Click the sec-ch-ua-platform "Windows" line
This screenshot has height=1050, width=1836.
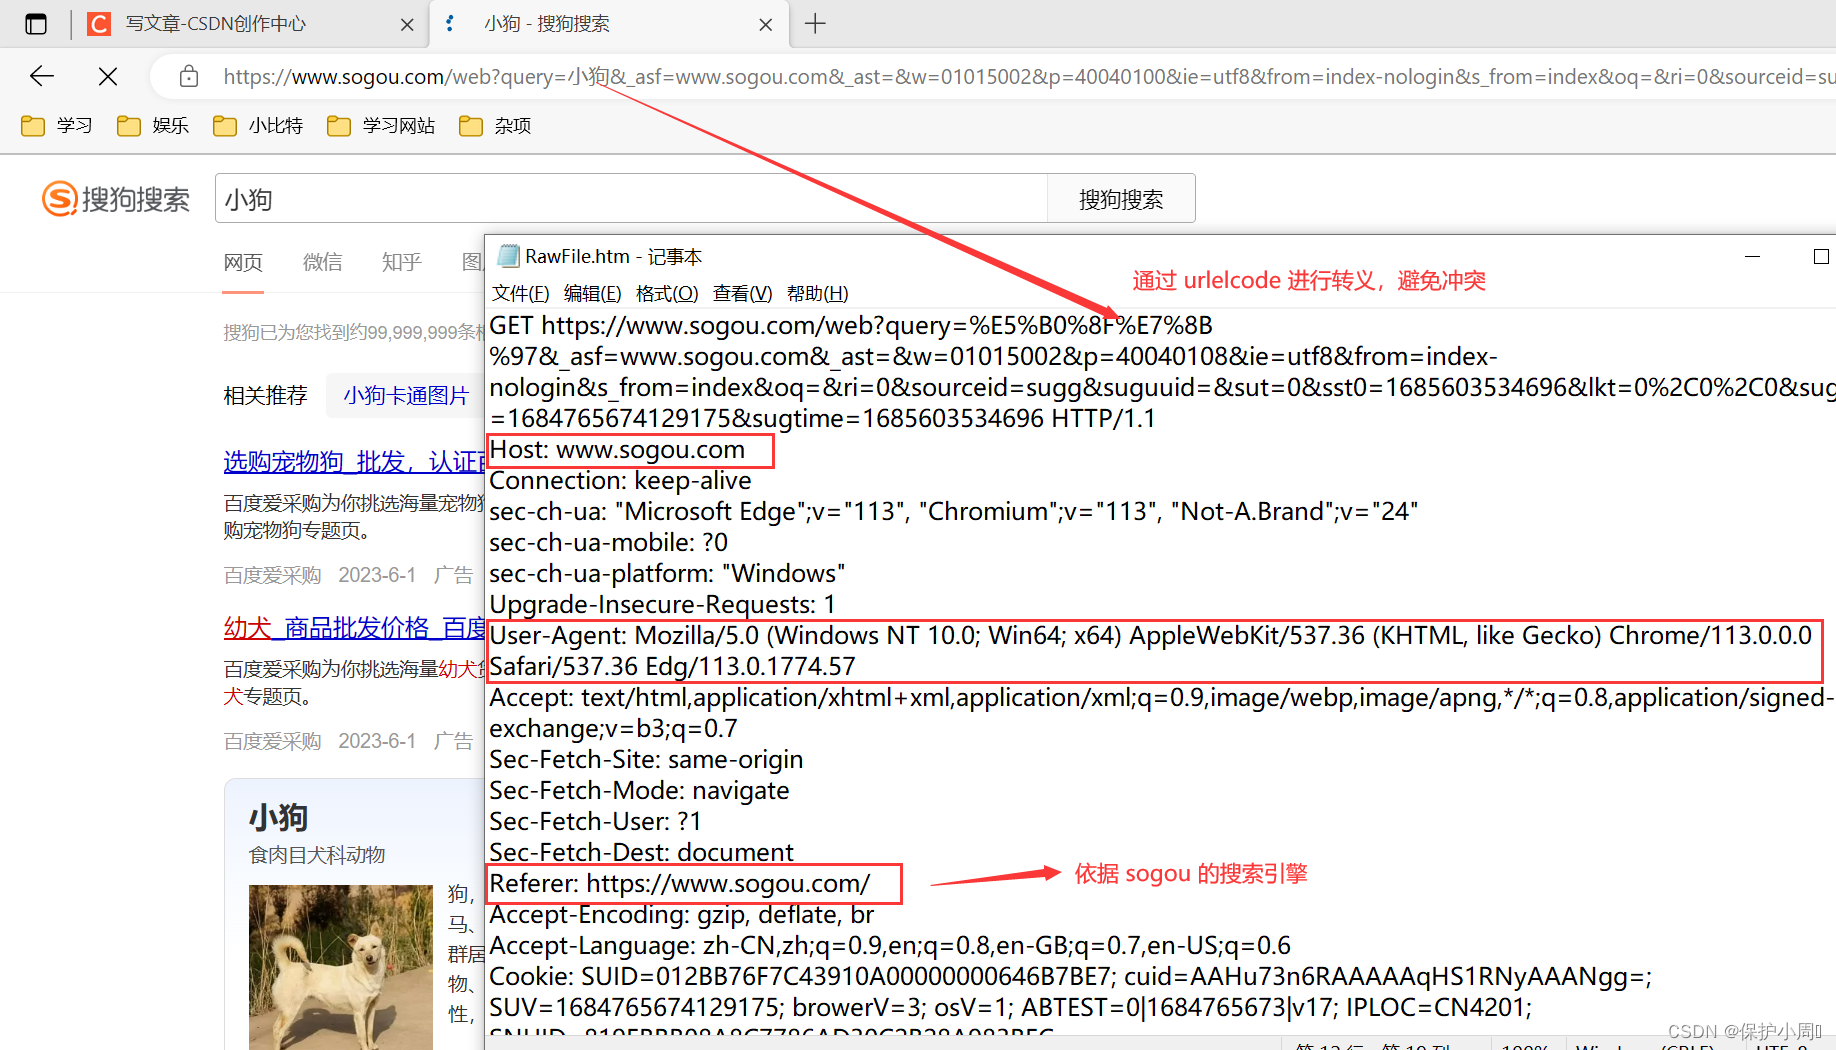pos(667,574)
